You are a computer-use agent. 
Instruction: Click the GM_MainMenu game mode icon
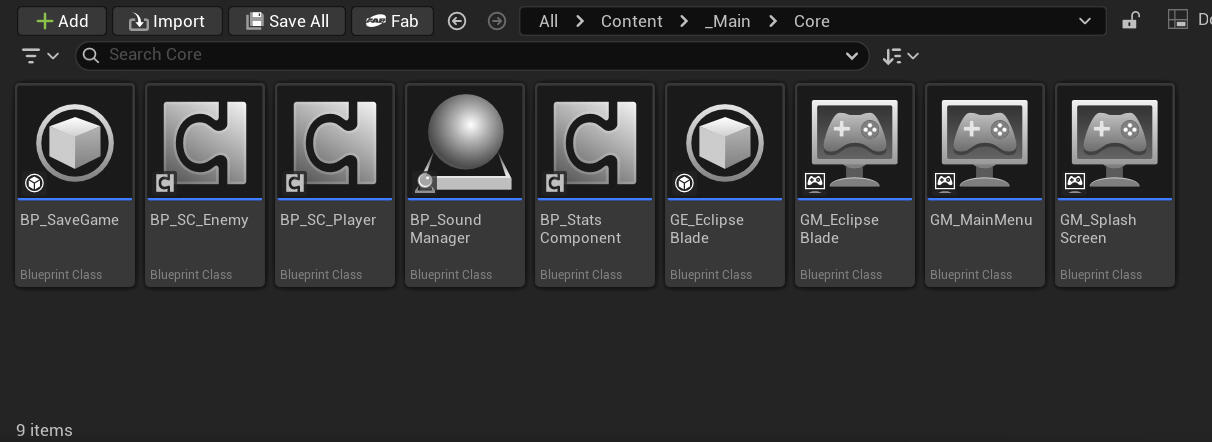pos(985,142)
